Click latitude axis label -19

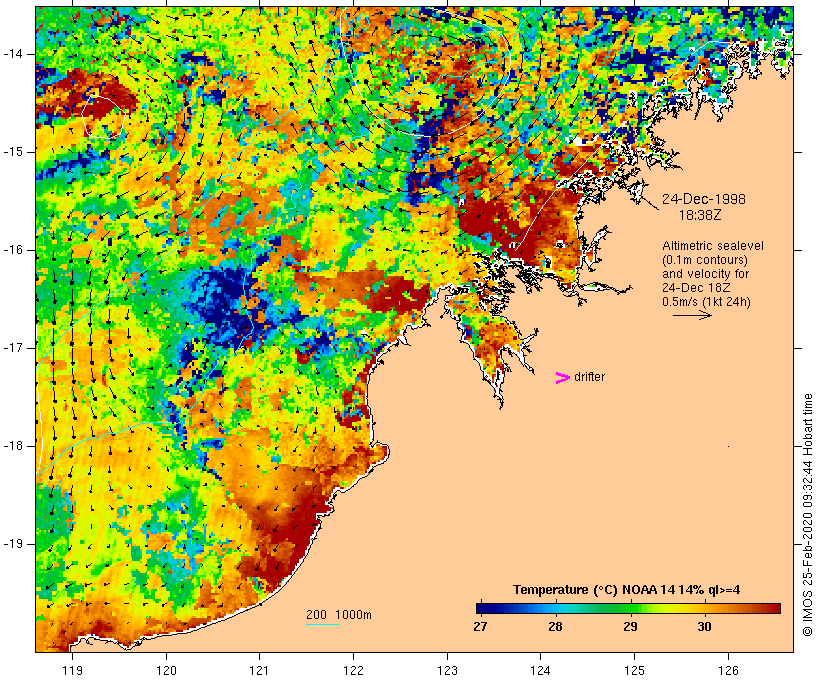tap(13, 543)
